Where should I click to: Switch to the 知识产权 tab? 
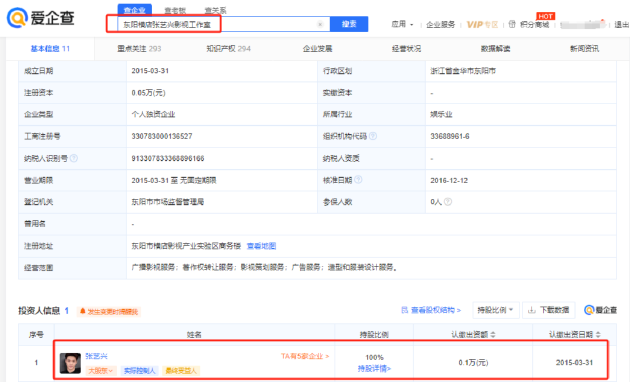(x=228, y=49)
